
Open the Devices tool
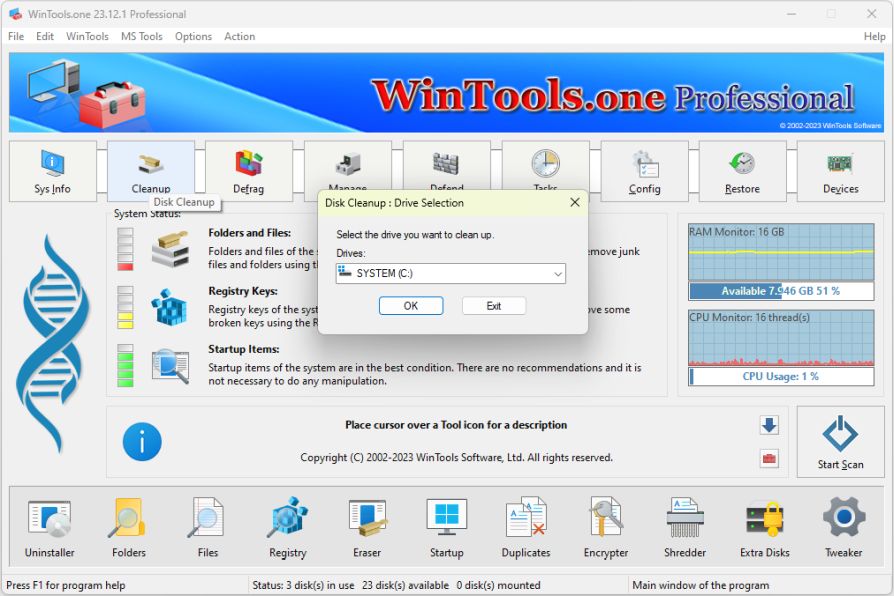point(840,171)
